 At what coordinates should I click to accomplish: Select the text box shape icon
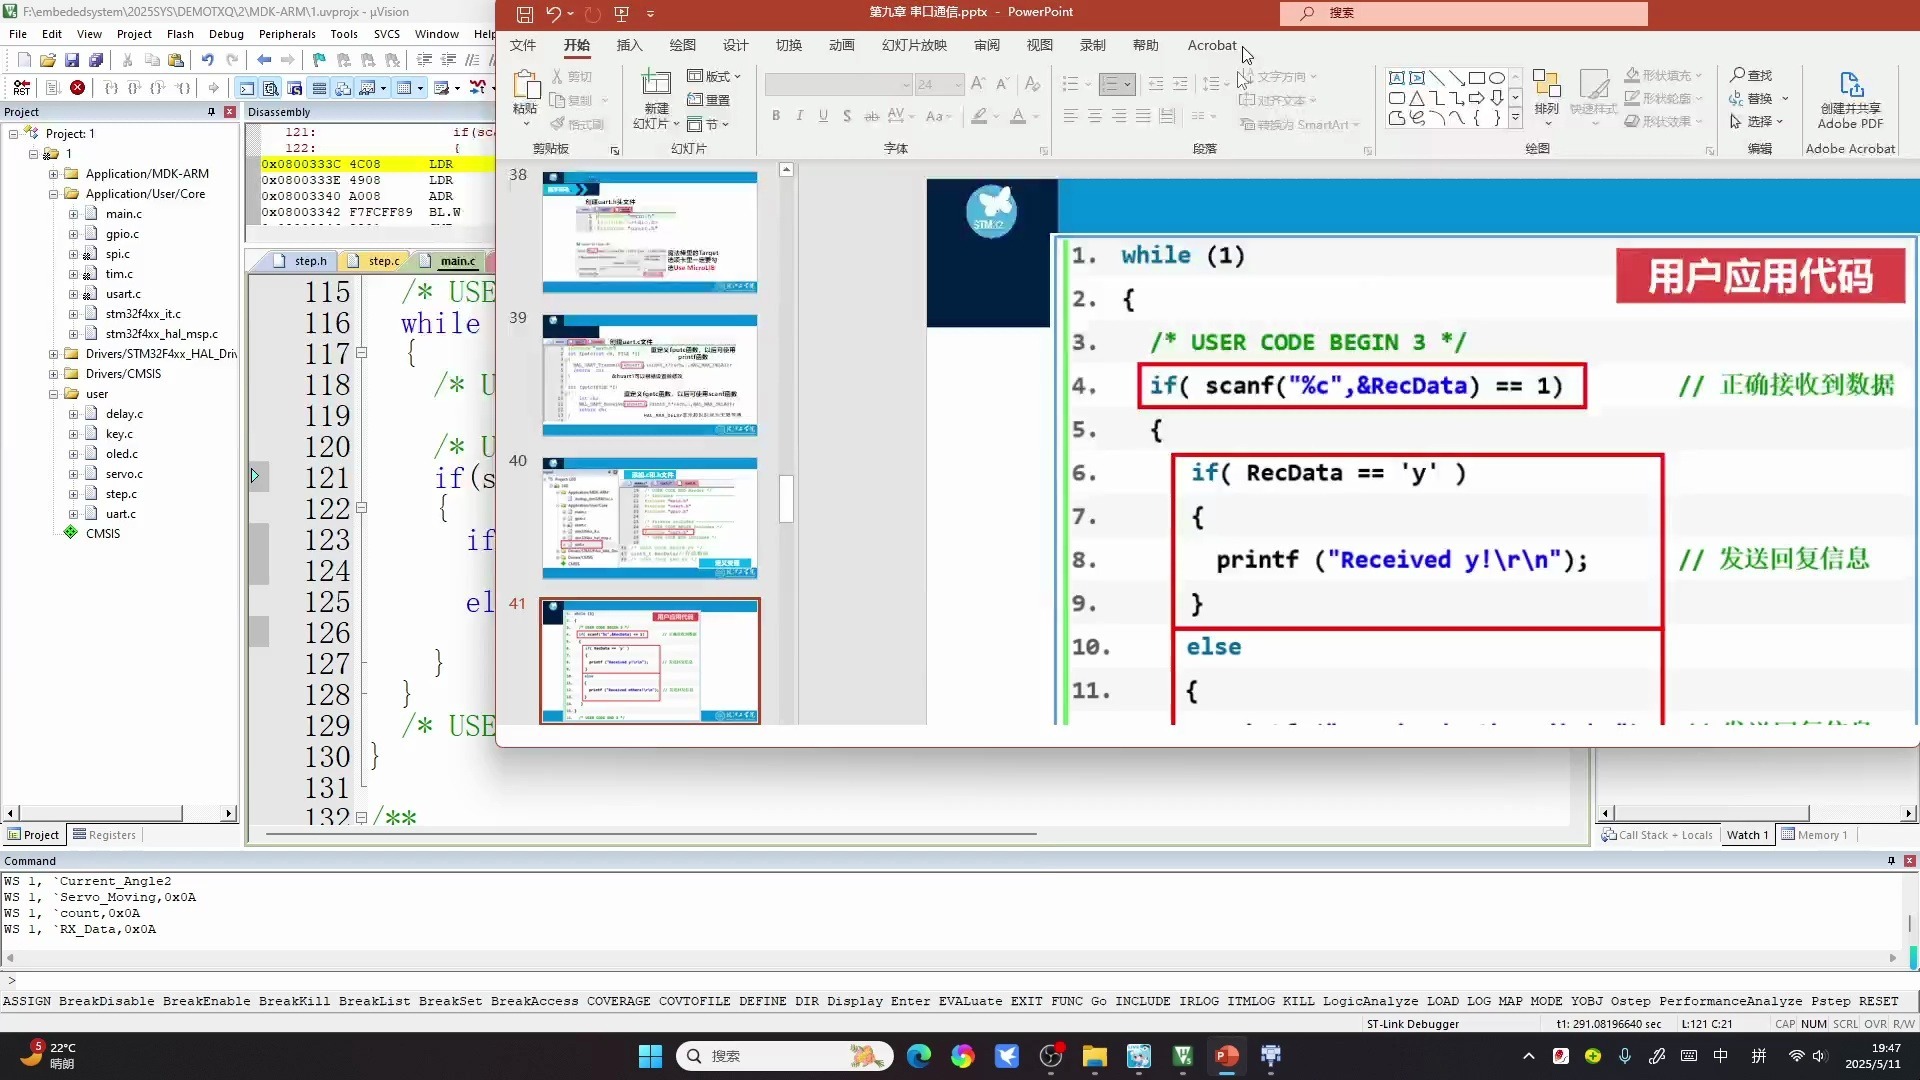pyautogui.click(x=1397, y=78)
